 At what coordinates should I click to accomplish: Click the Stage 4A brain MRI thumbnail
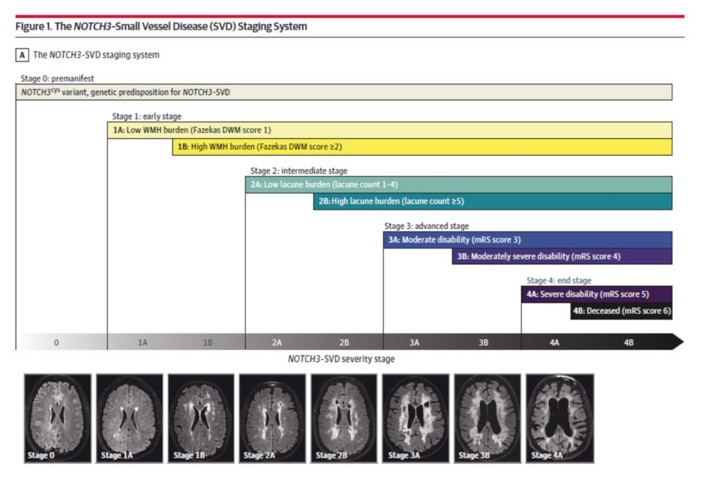[560, 418]
